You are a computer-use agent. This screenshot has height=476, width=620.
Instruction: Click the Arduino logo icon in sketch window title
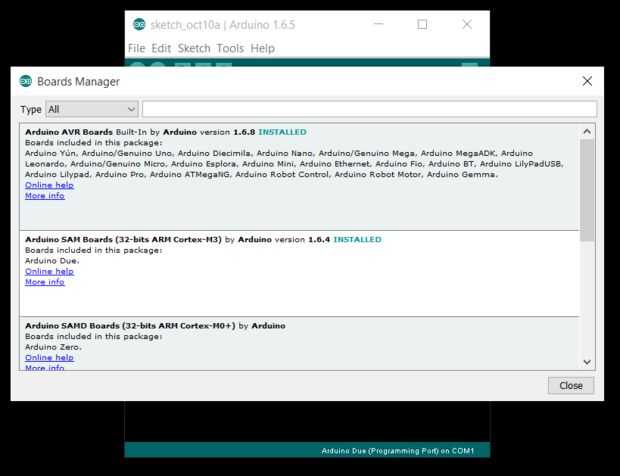pyautogui.click(x=139, y=25)
